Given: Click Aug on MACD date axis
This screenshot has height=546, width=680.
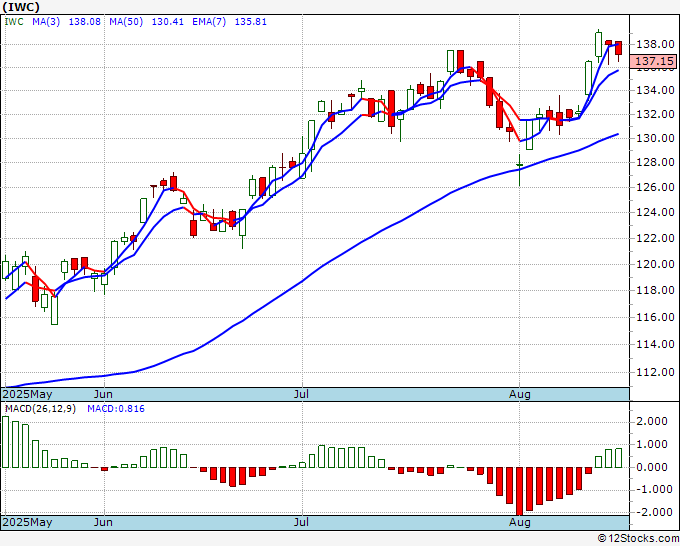Looking at the screenshot, I should (520, 522).
